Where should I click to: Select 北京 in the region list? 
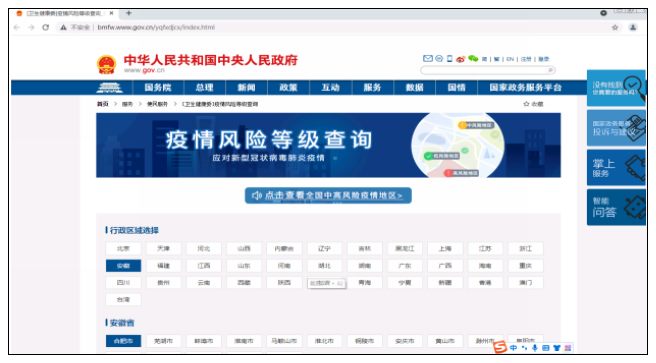[123, 248]
